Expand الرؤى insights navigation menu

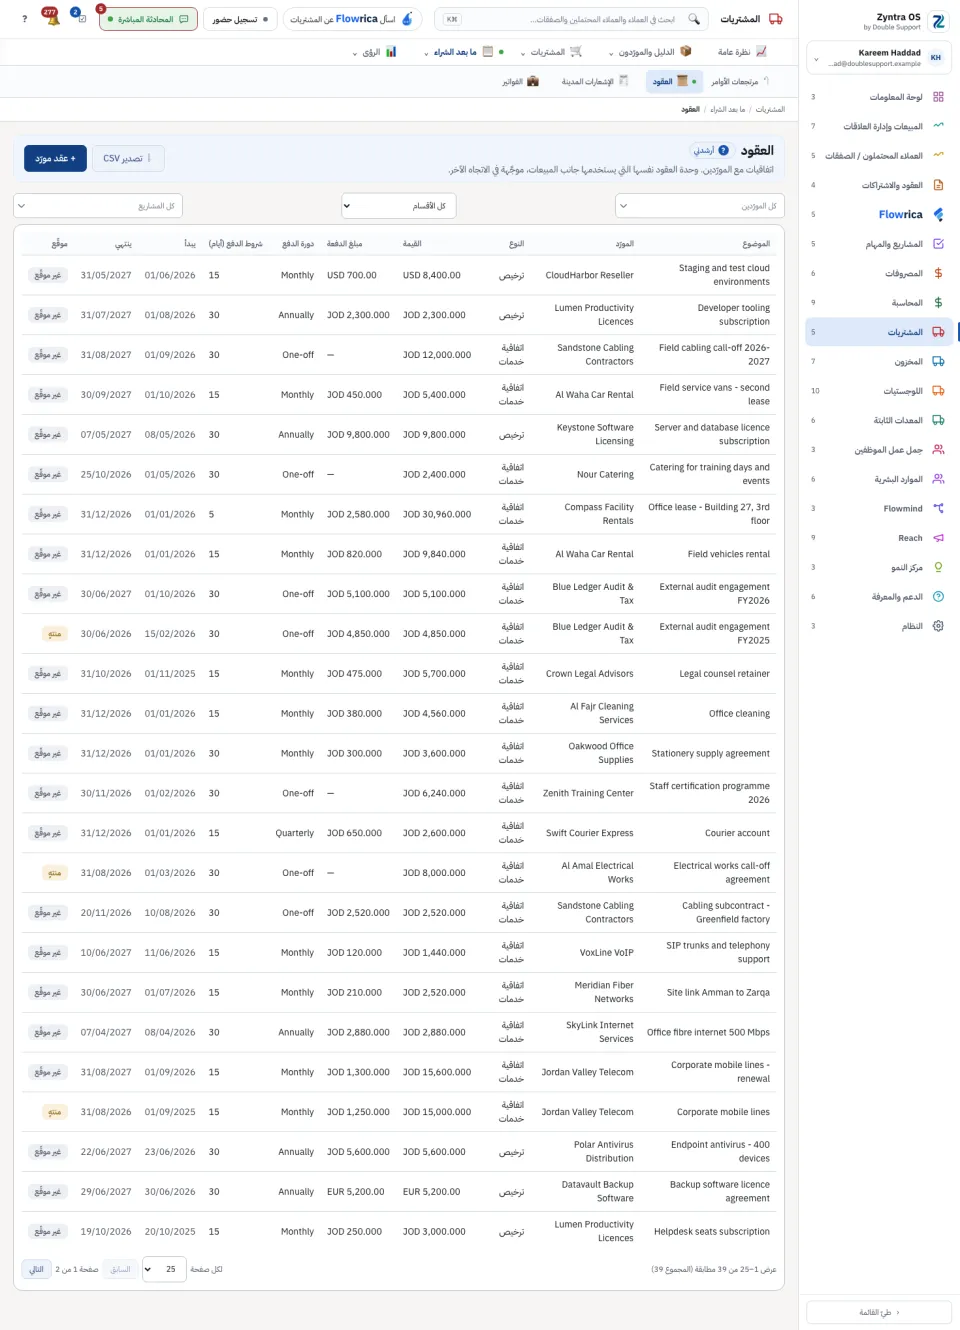(374, 52)
